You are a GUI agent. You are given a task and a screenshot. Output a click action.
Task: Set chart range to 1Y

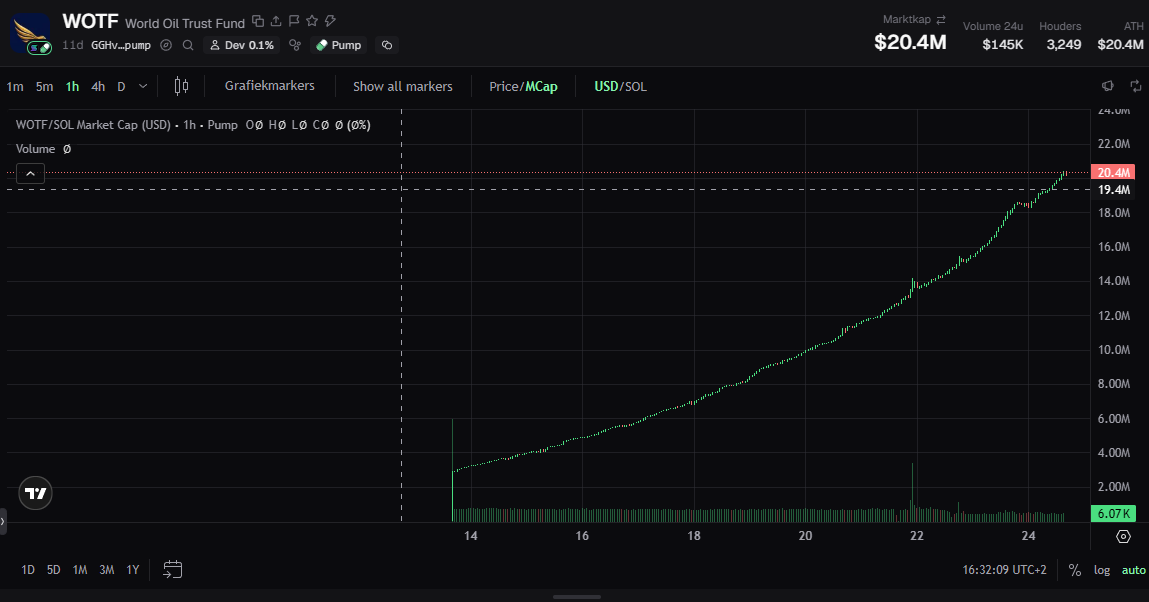tap(133, 570)
